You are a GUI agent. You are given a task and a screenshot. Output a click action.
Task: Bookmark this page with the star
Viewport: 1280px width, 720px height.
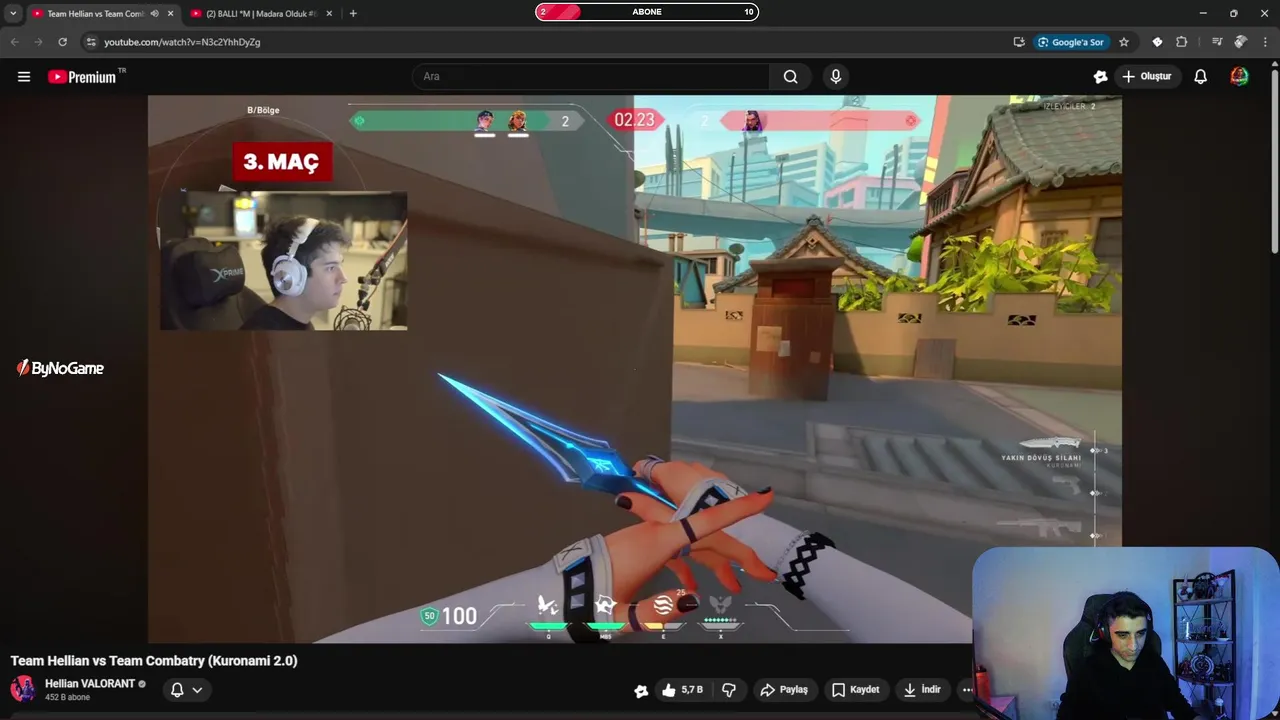coord(1124,42)
